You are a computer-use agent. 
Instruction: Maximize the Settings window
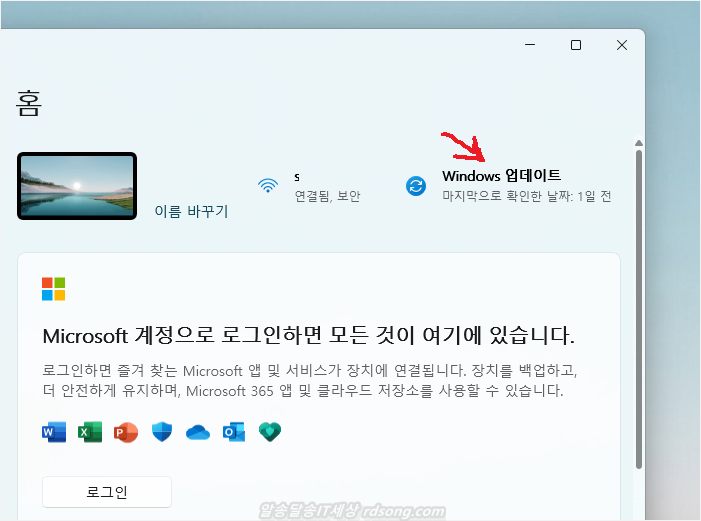click(576, 45)
